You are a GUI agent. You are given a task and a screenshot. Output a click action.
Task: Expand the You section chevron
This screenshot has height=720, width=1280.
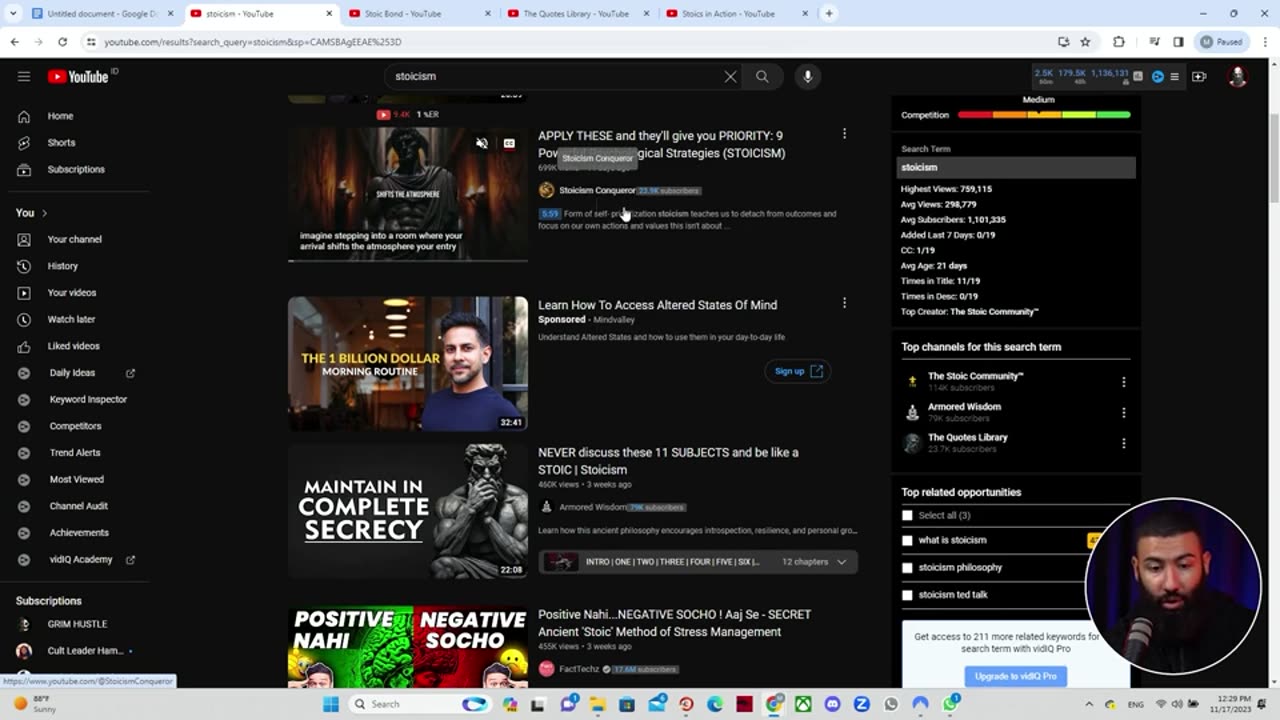click(x=44, y=213)
